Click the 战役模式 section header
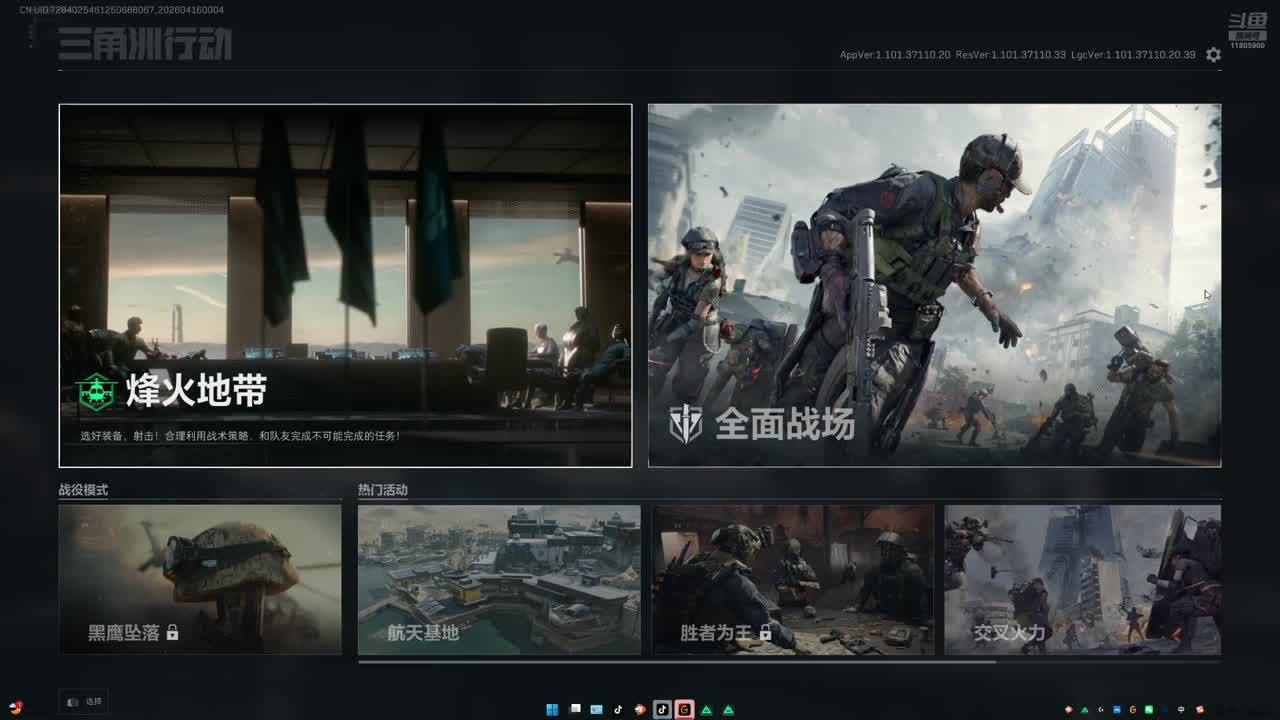Image resolution: width=1280 pixels, height=720 pixels. point(83,490)
